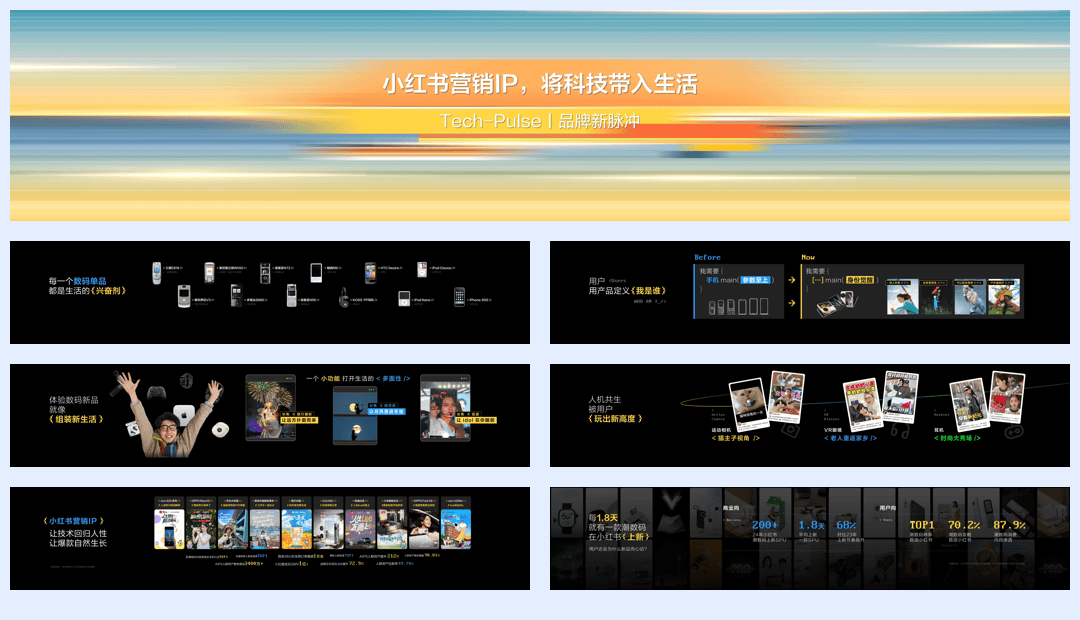The height and width of the screenshot is (620, 1080).
Task: Click the heading 每1.8天
Action: click(x=603, y=517)
